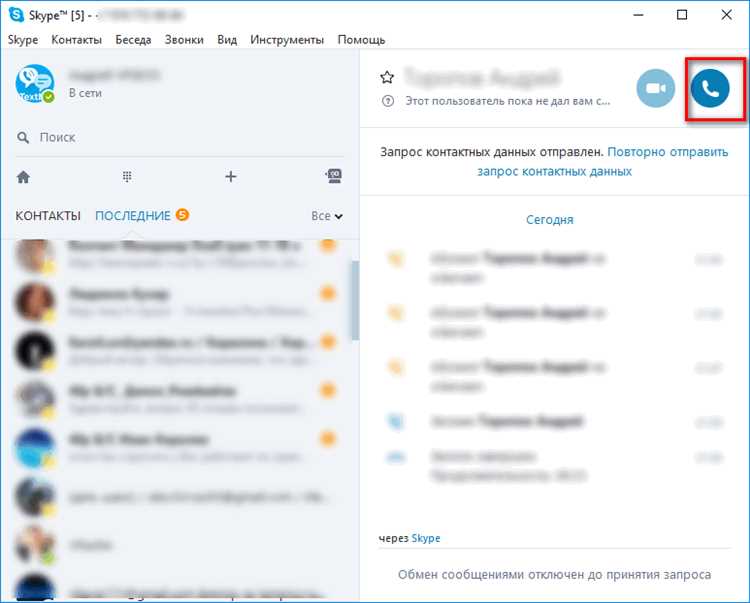Click the resend contact request link
The image size is (750, 603).
[x=603, y=162]
